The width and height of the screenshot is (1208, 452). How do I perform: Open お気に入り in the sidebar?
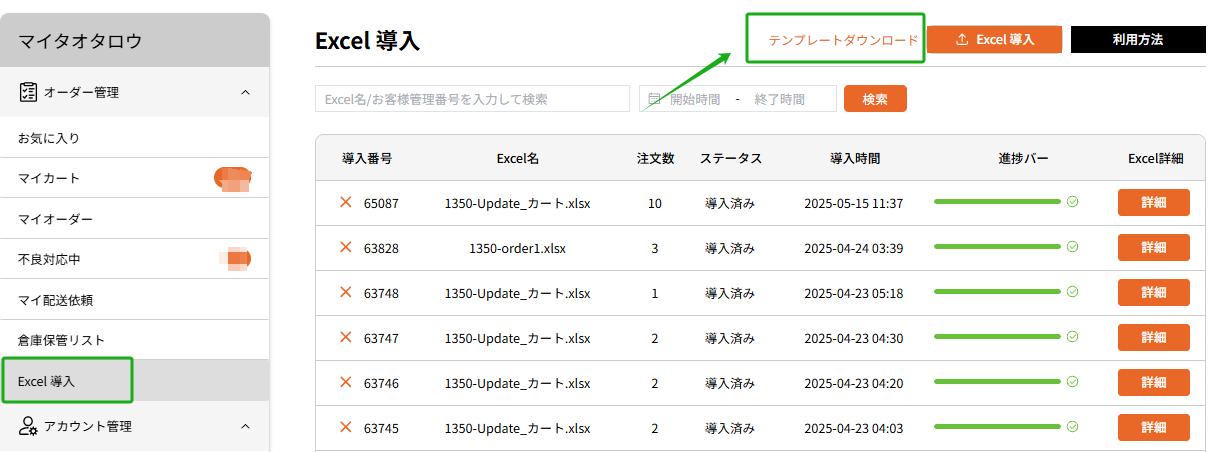click(135, 138)
